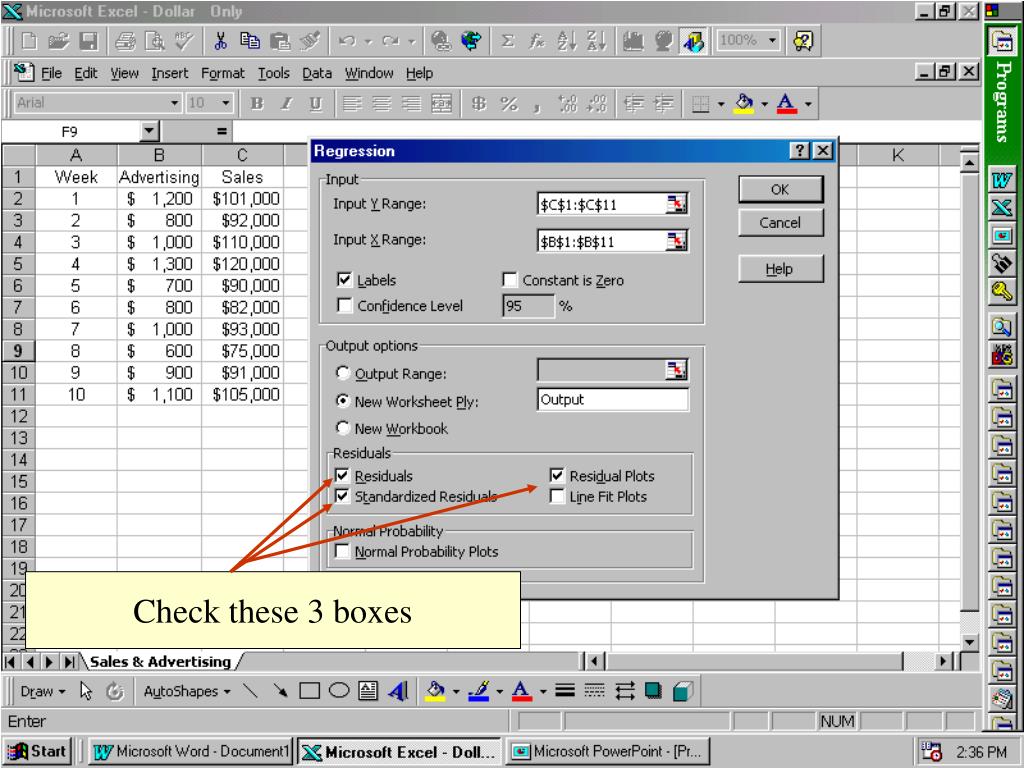Click the Sort Descending icon

point(596,41)
